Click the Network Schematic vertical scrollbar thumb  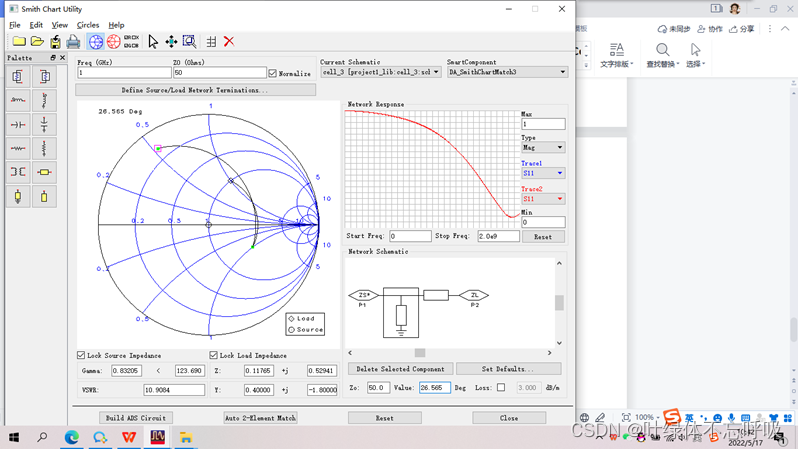pyautogui.click(x=559, y=302)
